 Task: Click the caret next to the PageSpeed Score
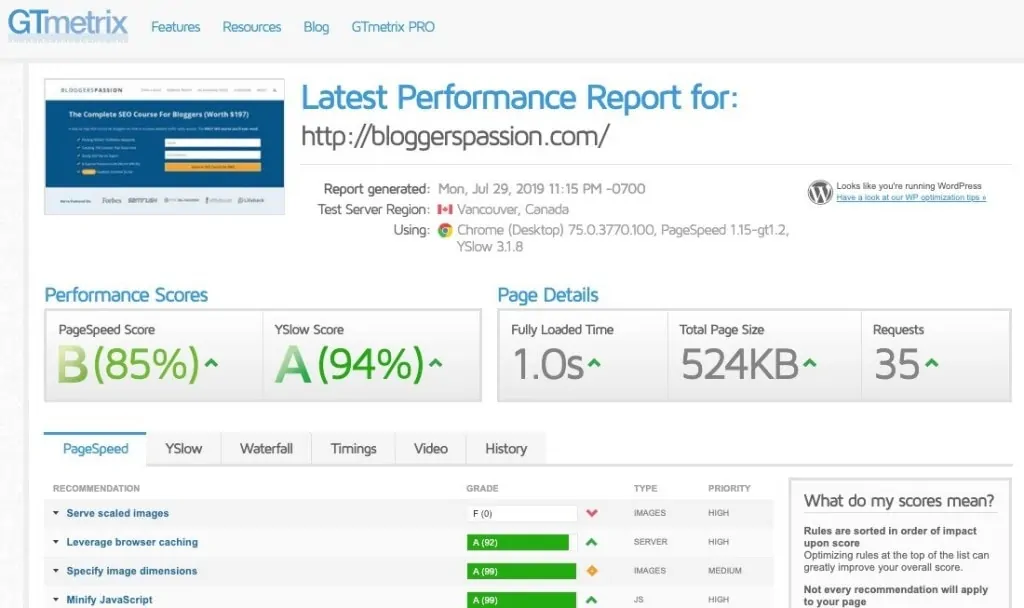210,362
